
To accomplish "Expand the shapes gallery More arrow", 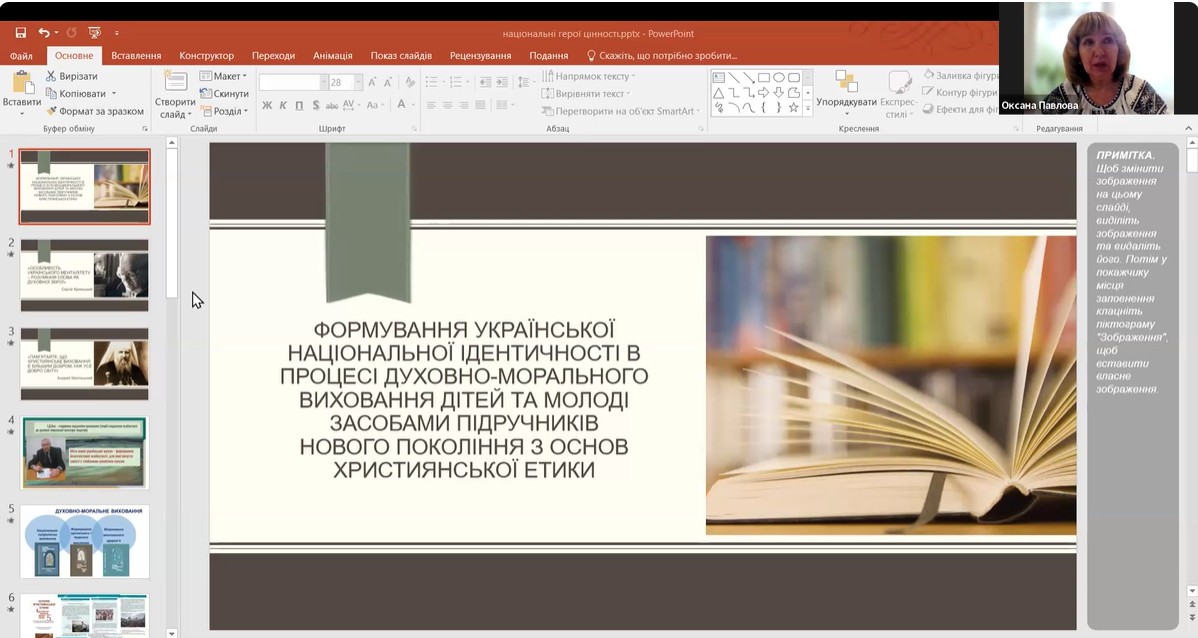I will coord(808,108).
